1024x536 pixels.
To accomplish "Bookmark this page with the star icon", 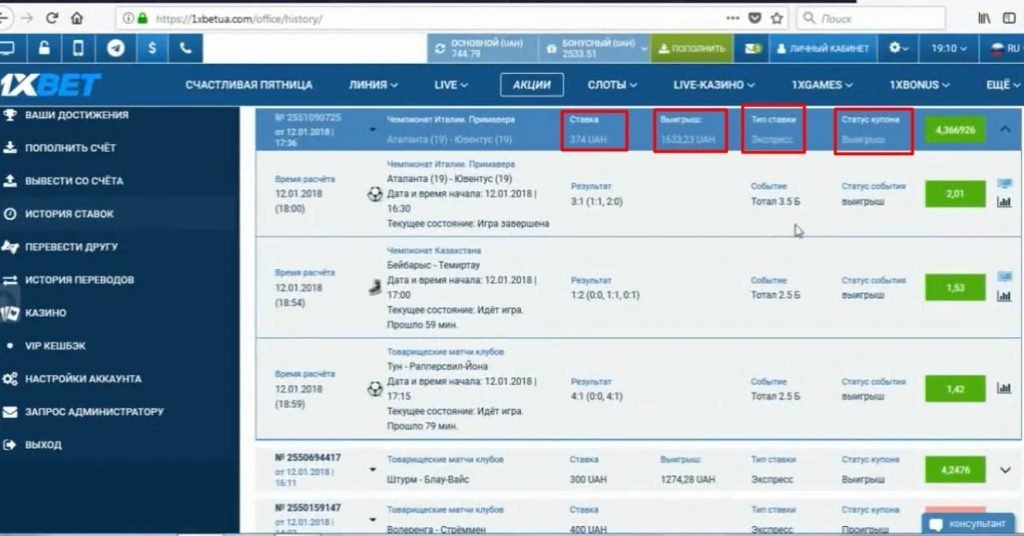I will (x=776, y=18).
